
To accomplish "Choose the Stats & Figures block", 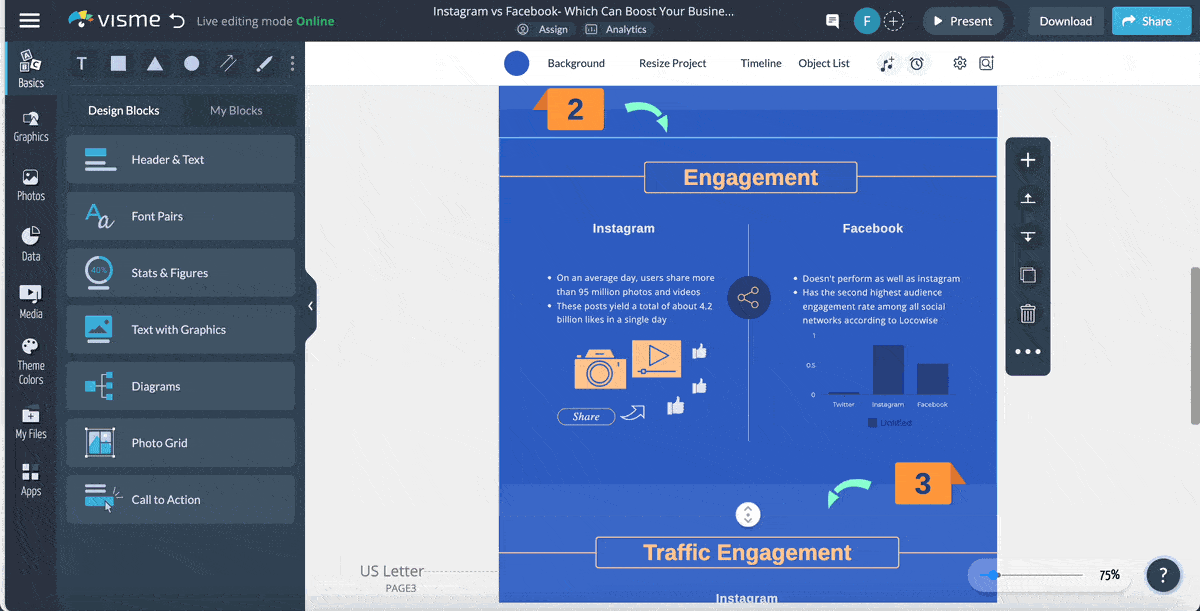I will tap(180, 273).
